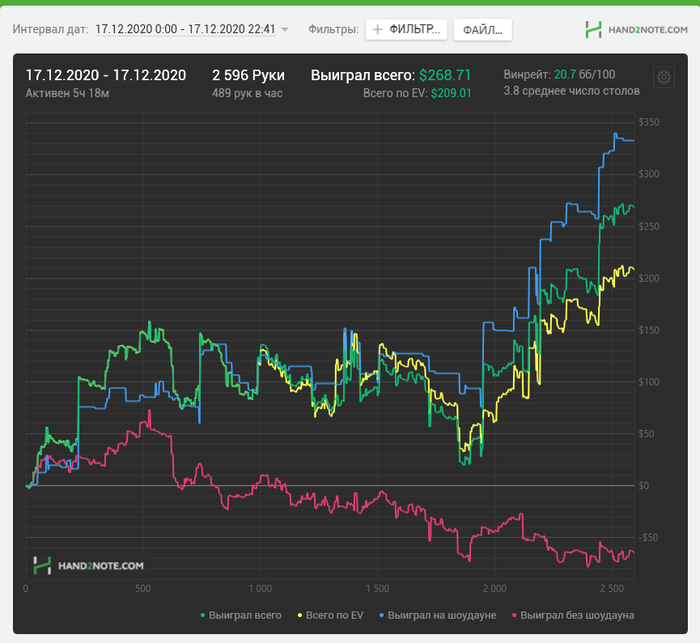Click the date range 17.12.2020 0:00 - 22:41 field
Screen dimensions: 700x643
pos(185,29)
